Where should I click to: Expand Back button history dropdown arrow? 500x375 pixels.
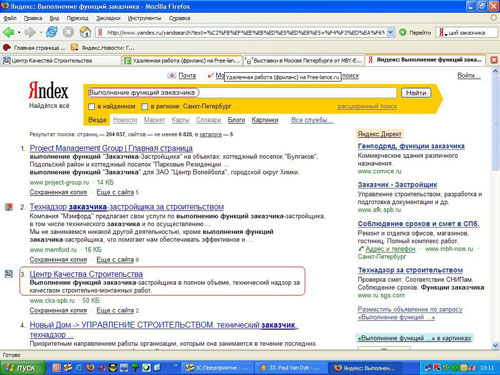coord(19,33)
